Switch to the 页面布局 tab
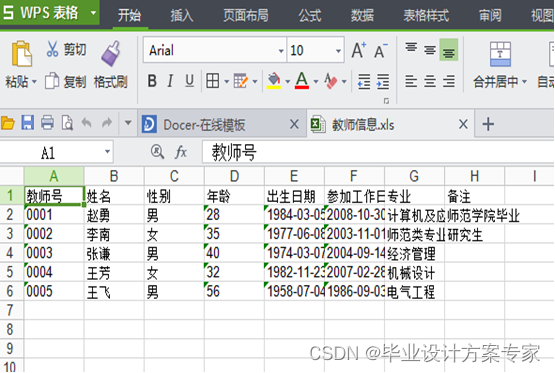 pyautogui.click(x=246, y=15)
